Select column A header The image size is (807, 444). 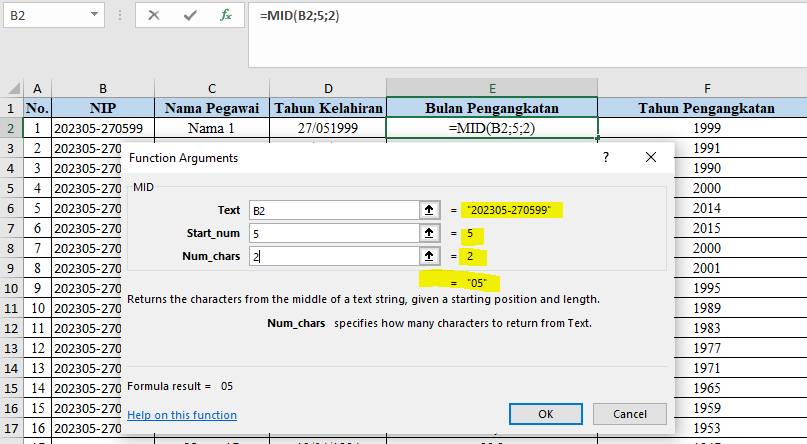coord(37,88)
